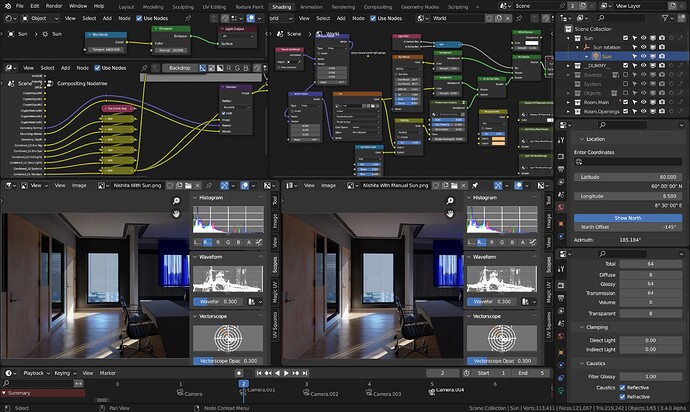
Task: Click the Latitude value field
Action: (628, 177)
